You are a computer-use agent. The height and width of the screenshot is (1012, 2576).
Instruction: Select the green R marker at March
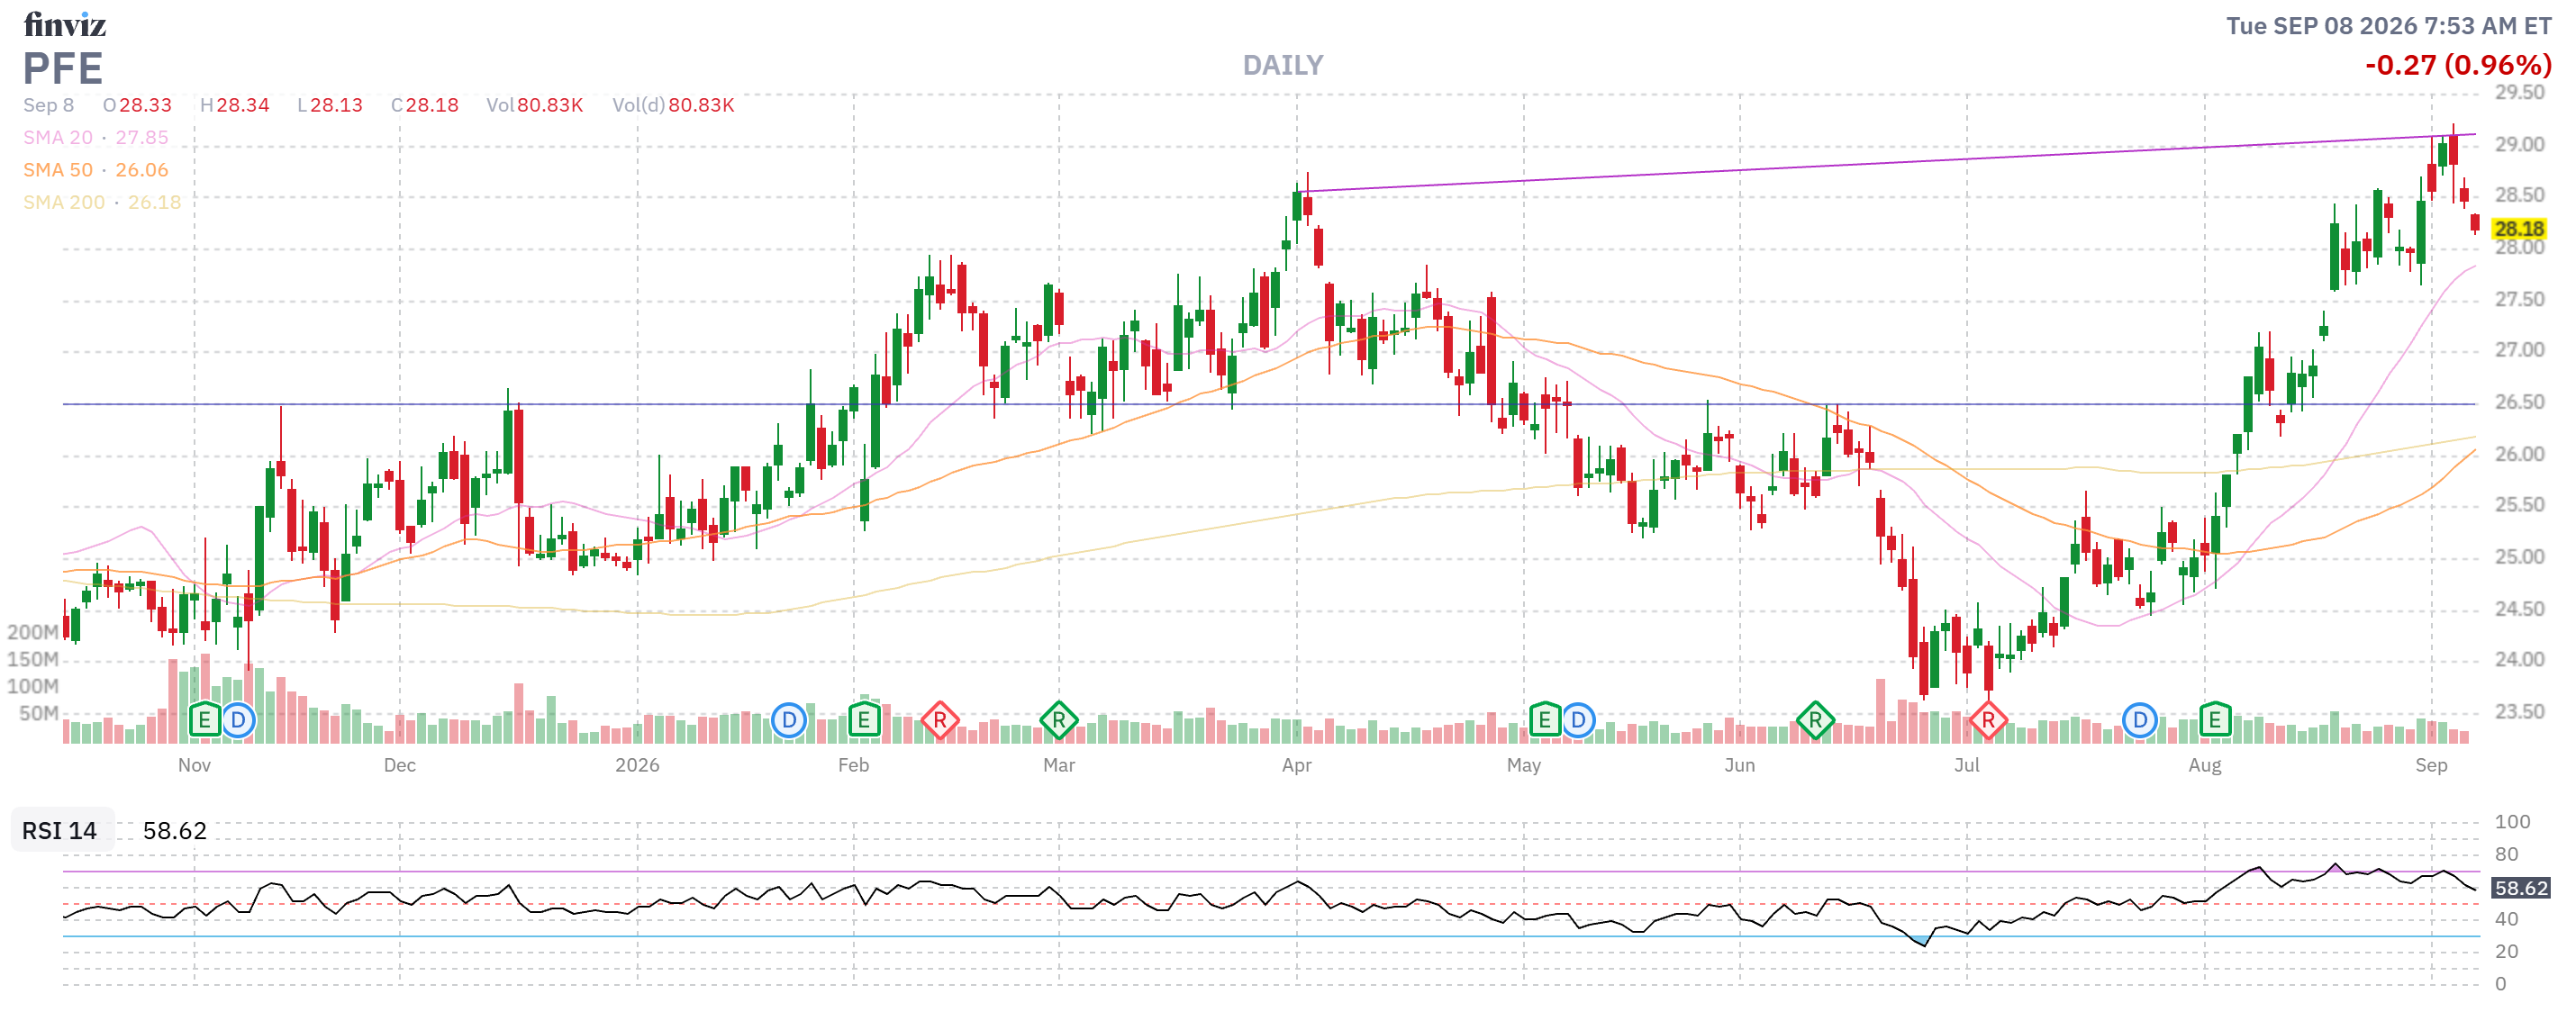(1059, 719)
